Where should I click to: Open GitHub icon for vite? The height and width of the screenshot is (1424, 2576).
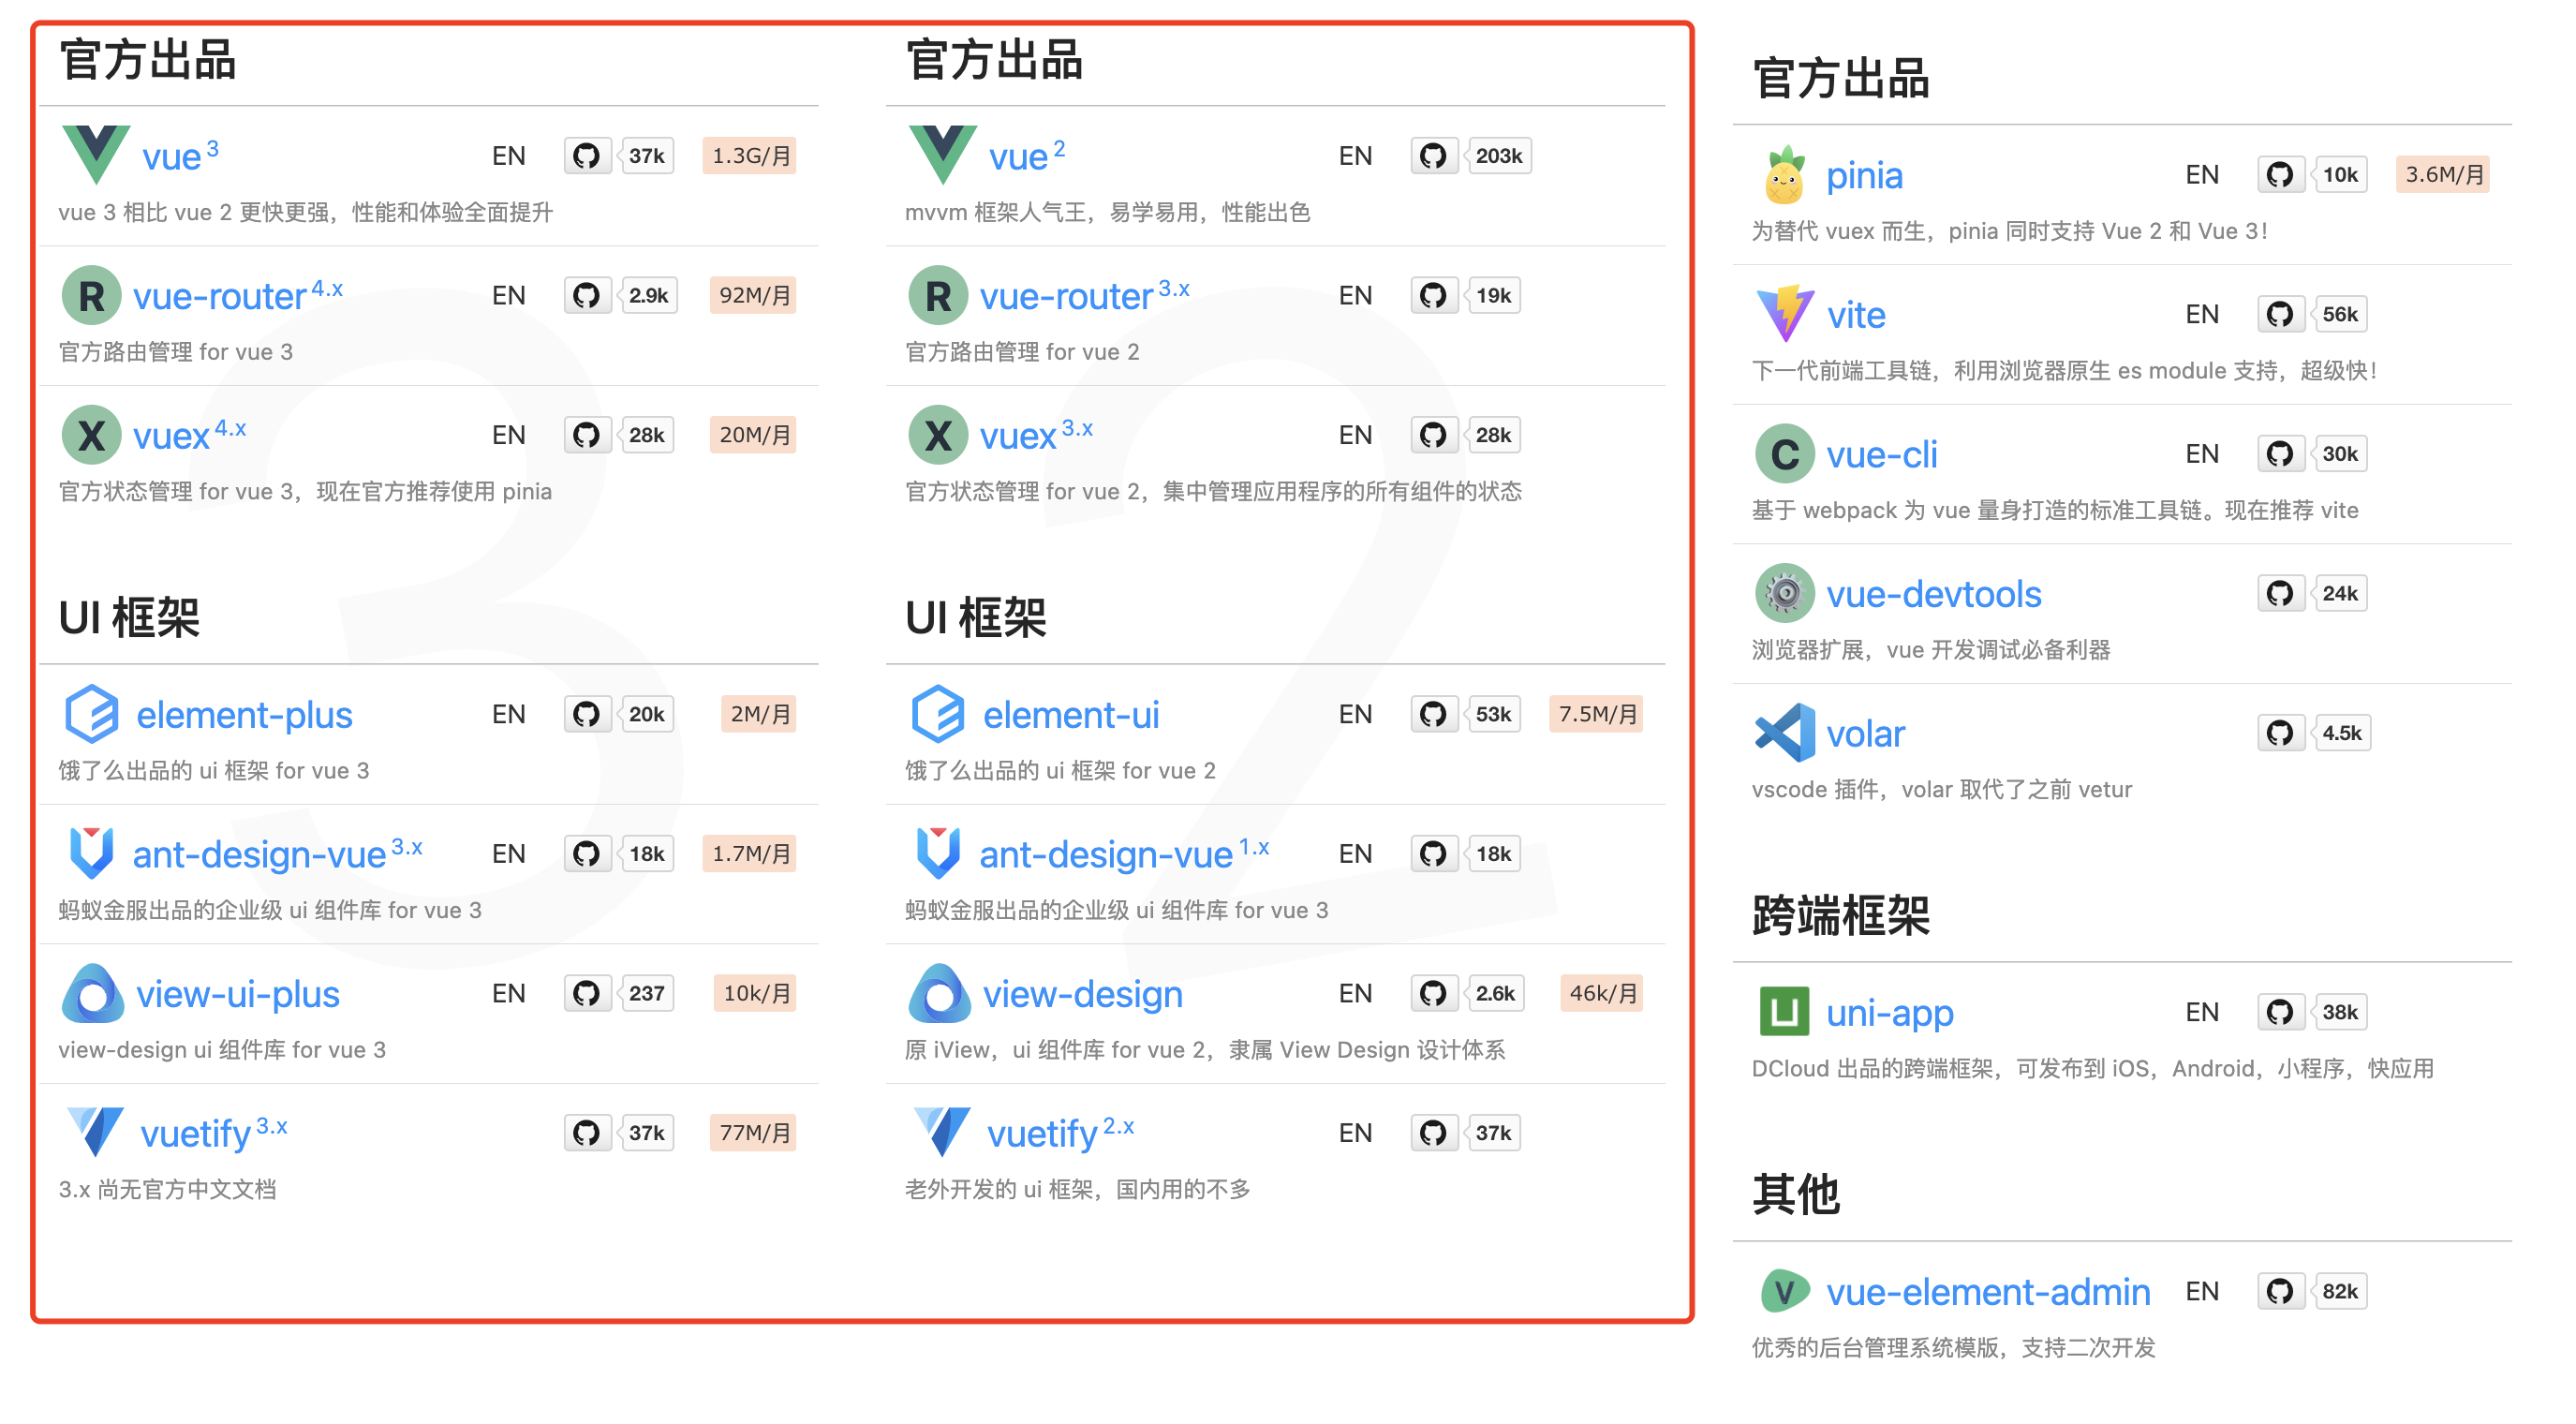coord(2280,314)
